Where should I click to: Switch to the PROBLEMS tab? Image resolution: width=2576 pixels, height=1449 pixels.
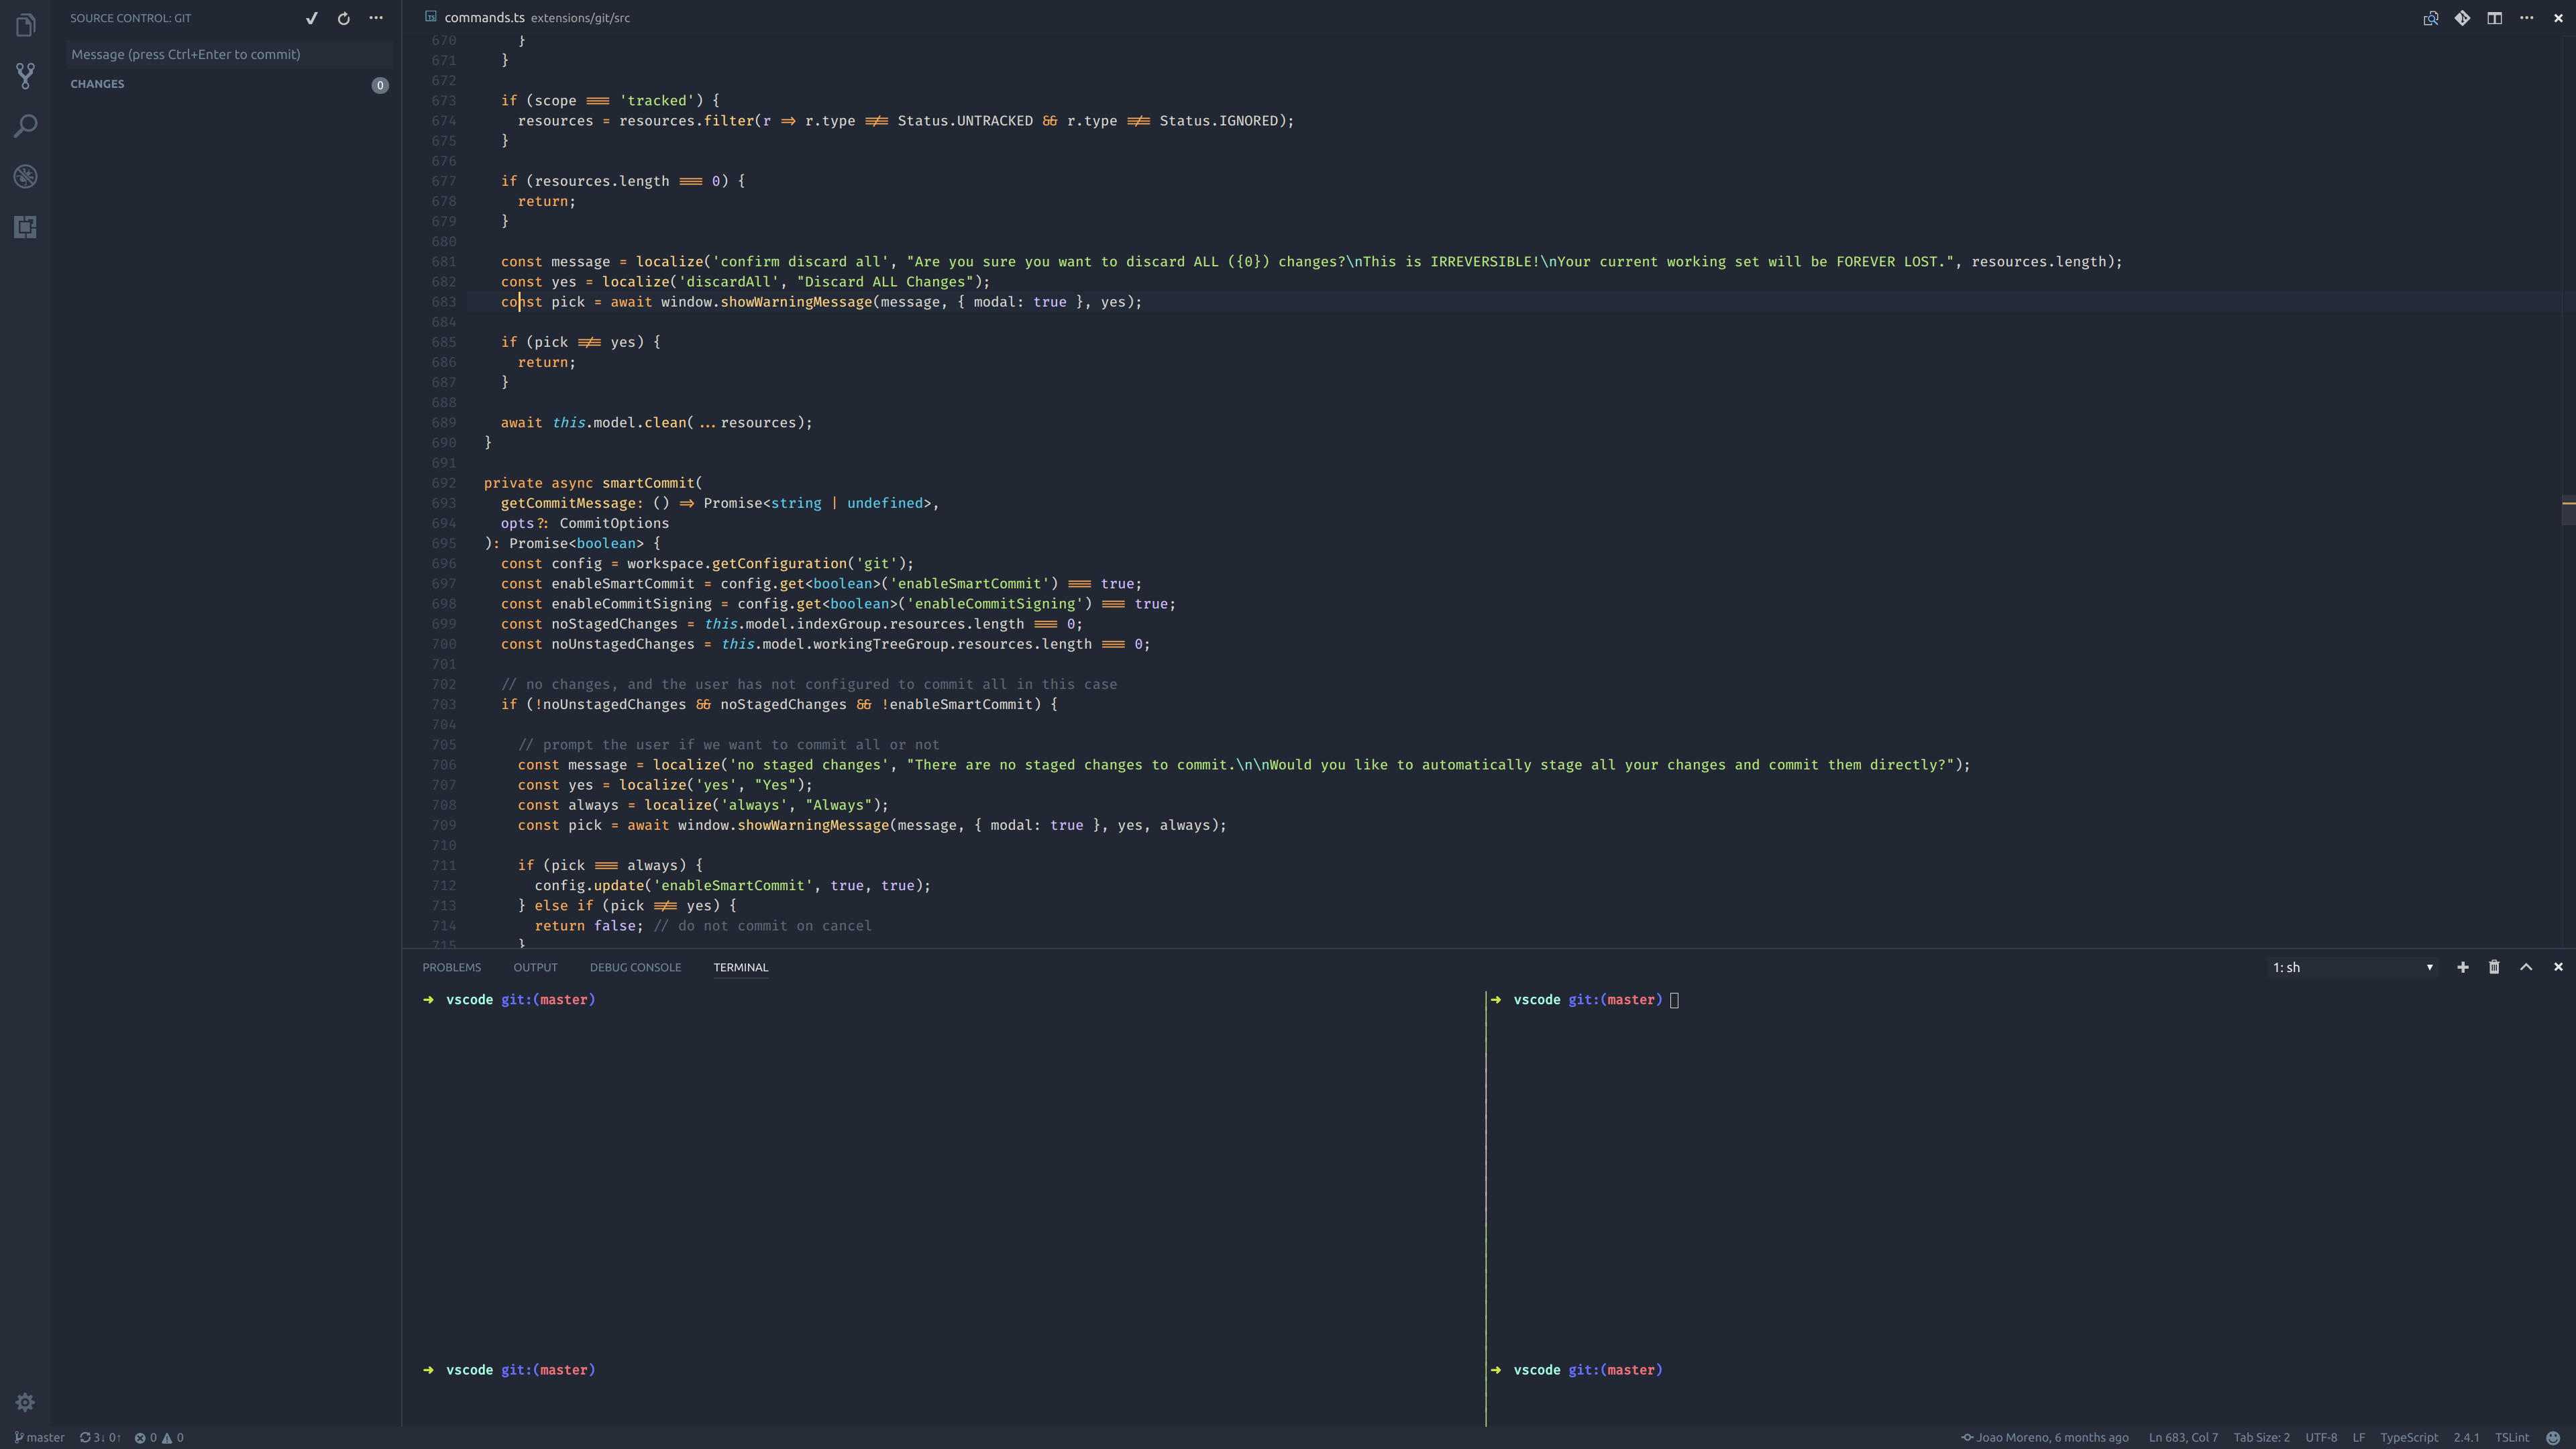[451, 967]
